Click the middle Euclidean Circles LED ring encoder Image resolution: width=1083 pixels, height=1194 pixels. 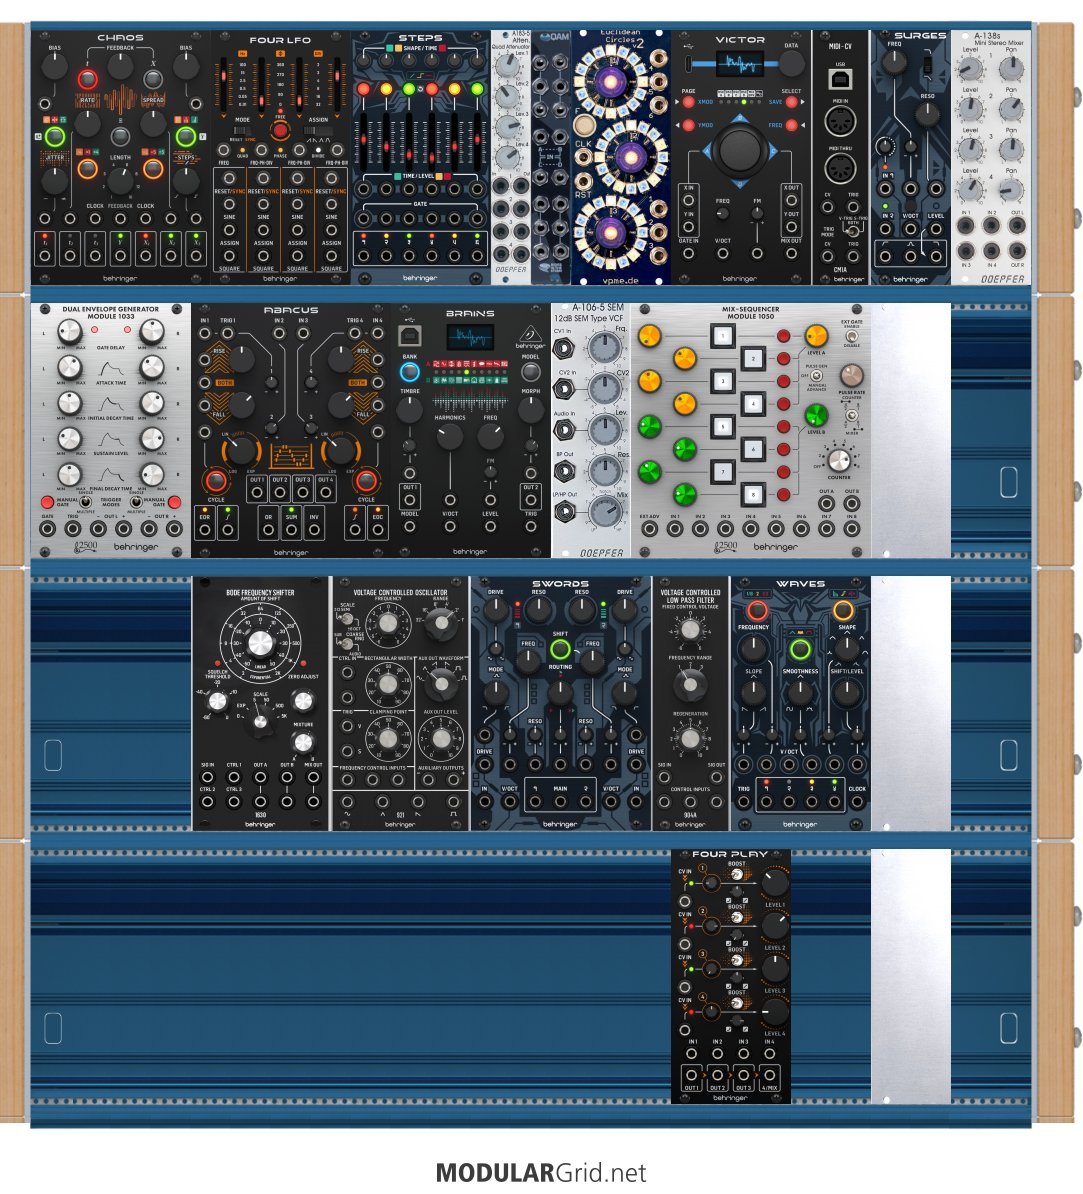pos(631,157)
